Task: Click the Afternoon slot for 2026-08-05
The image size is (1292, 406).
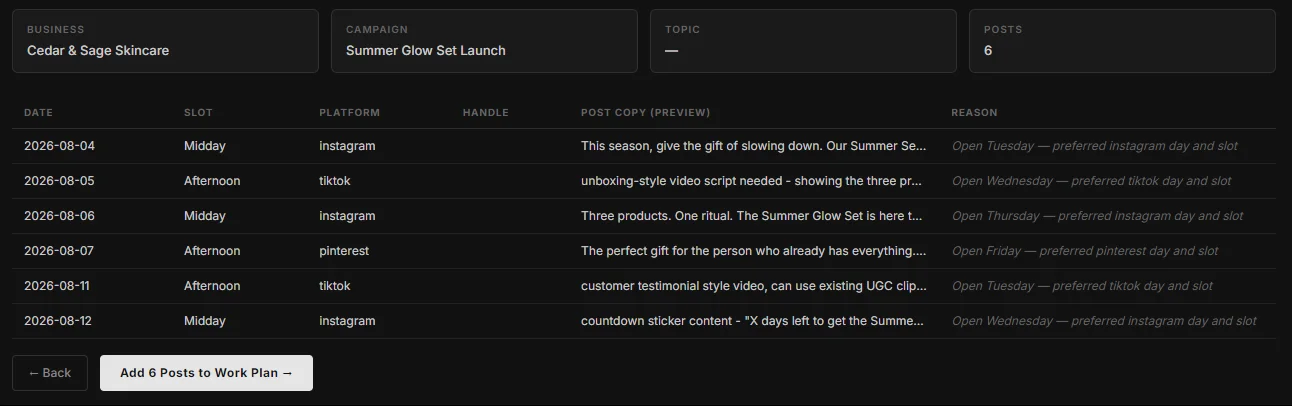Action: click(212, 181)
